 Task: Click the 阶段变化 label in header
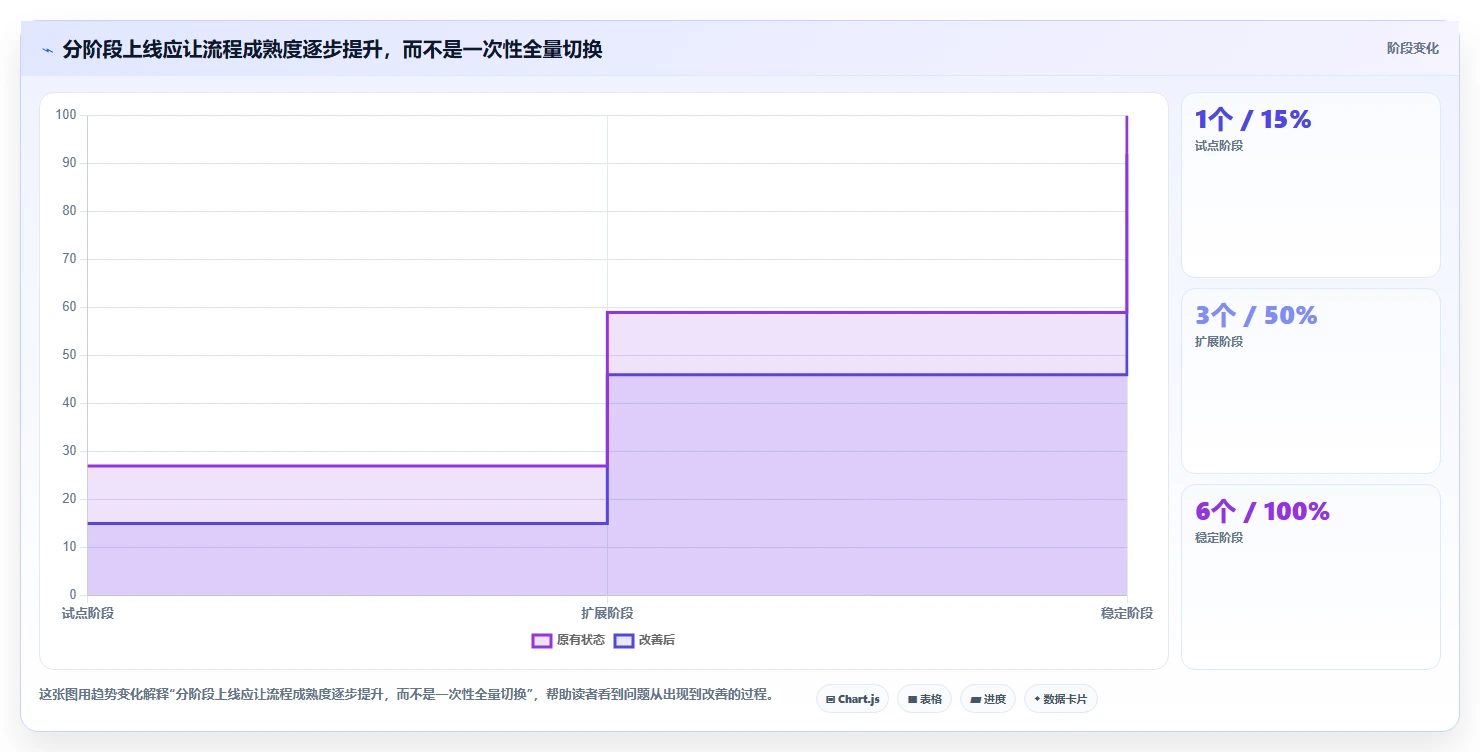pyautogui.click(x=1413, y=48)
